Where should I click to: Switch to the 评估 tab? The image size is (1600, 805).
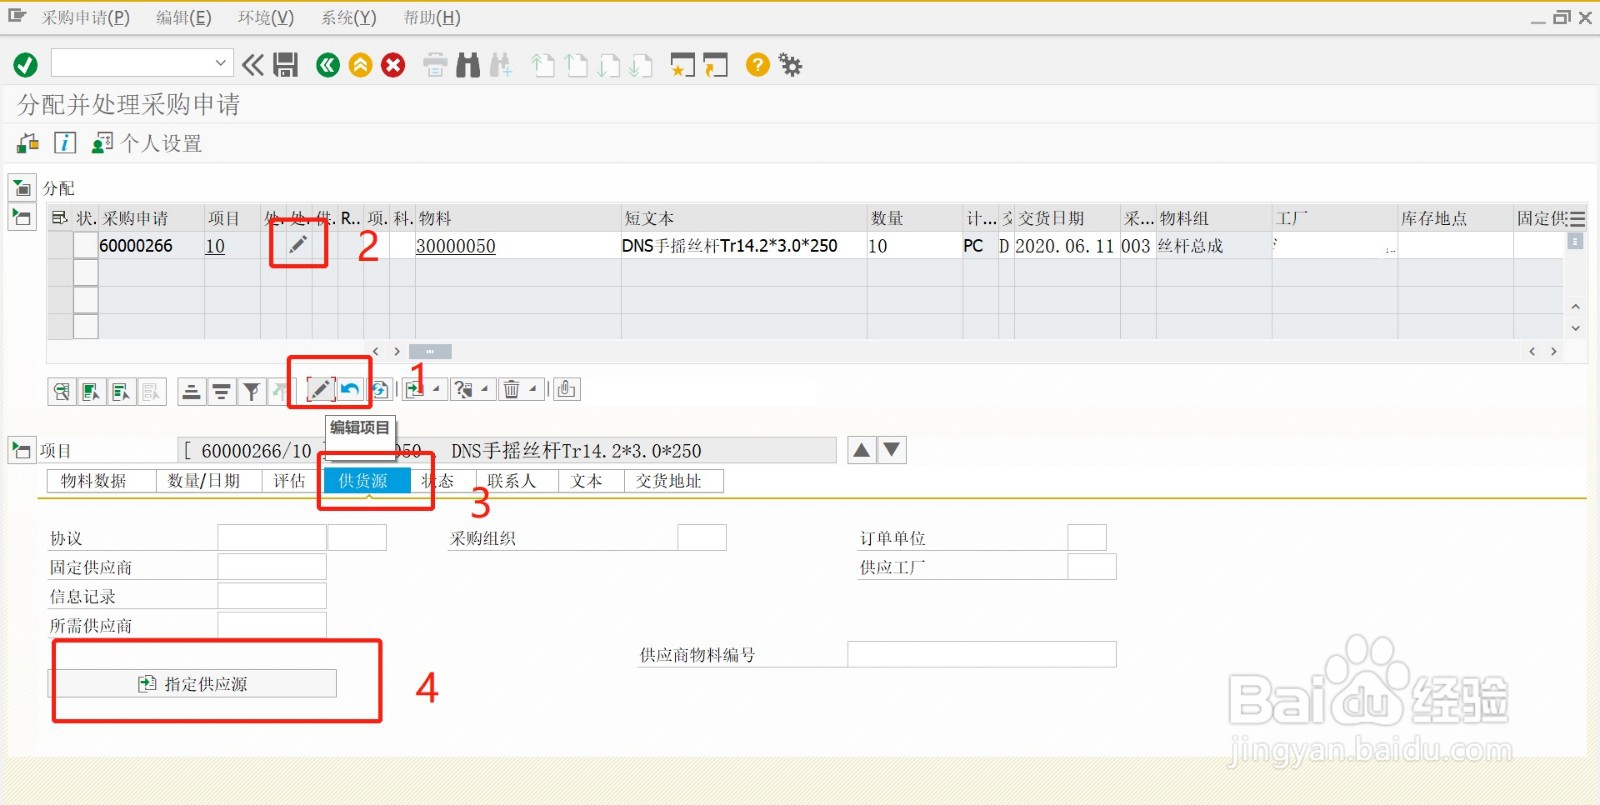point(289,481)
